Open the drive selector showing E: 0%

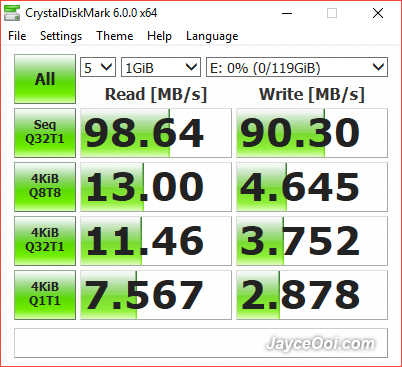[297, 67]
